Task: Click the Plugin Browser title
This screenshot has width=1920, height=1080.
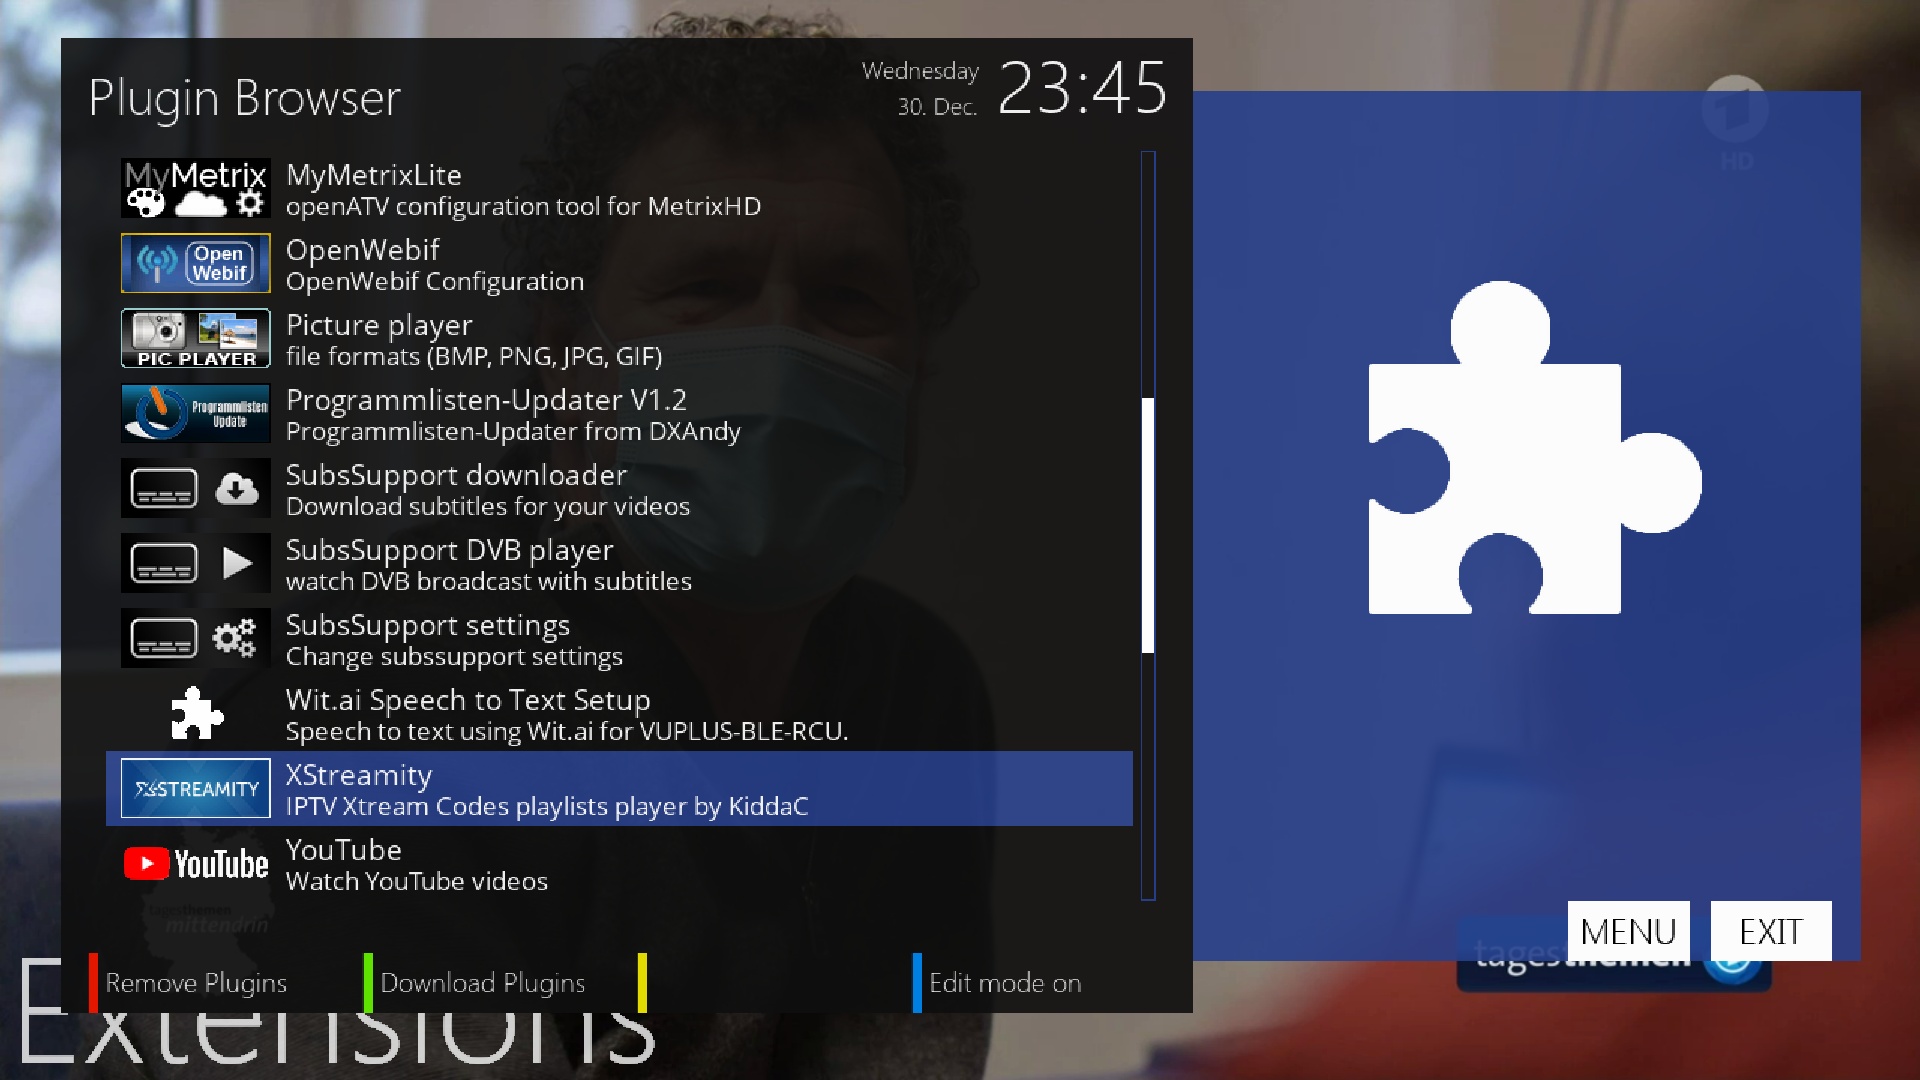Action: click(245, 99)
